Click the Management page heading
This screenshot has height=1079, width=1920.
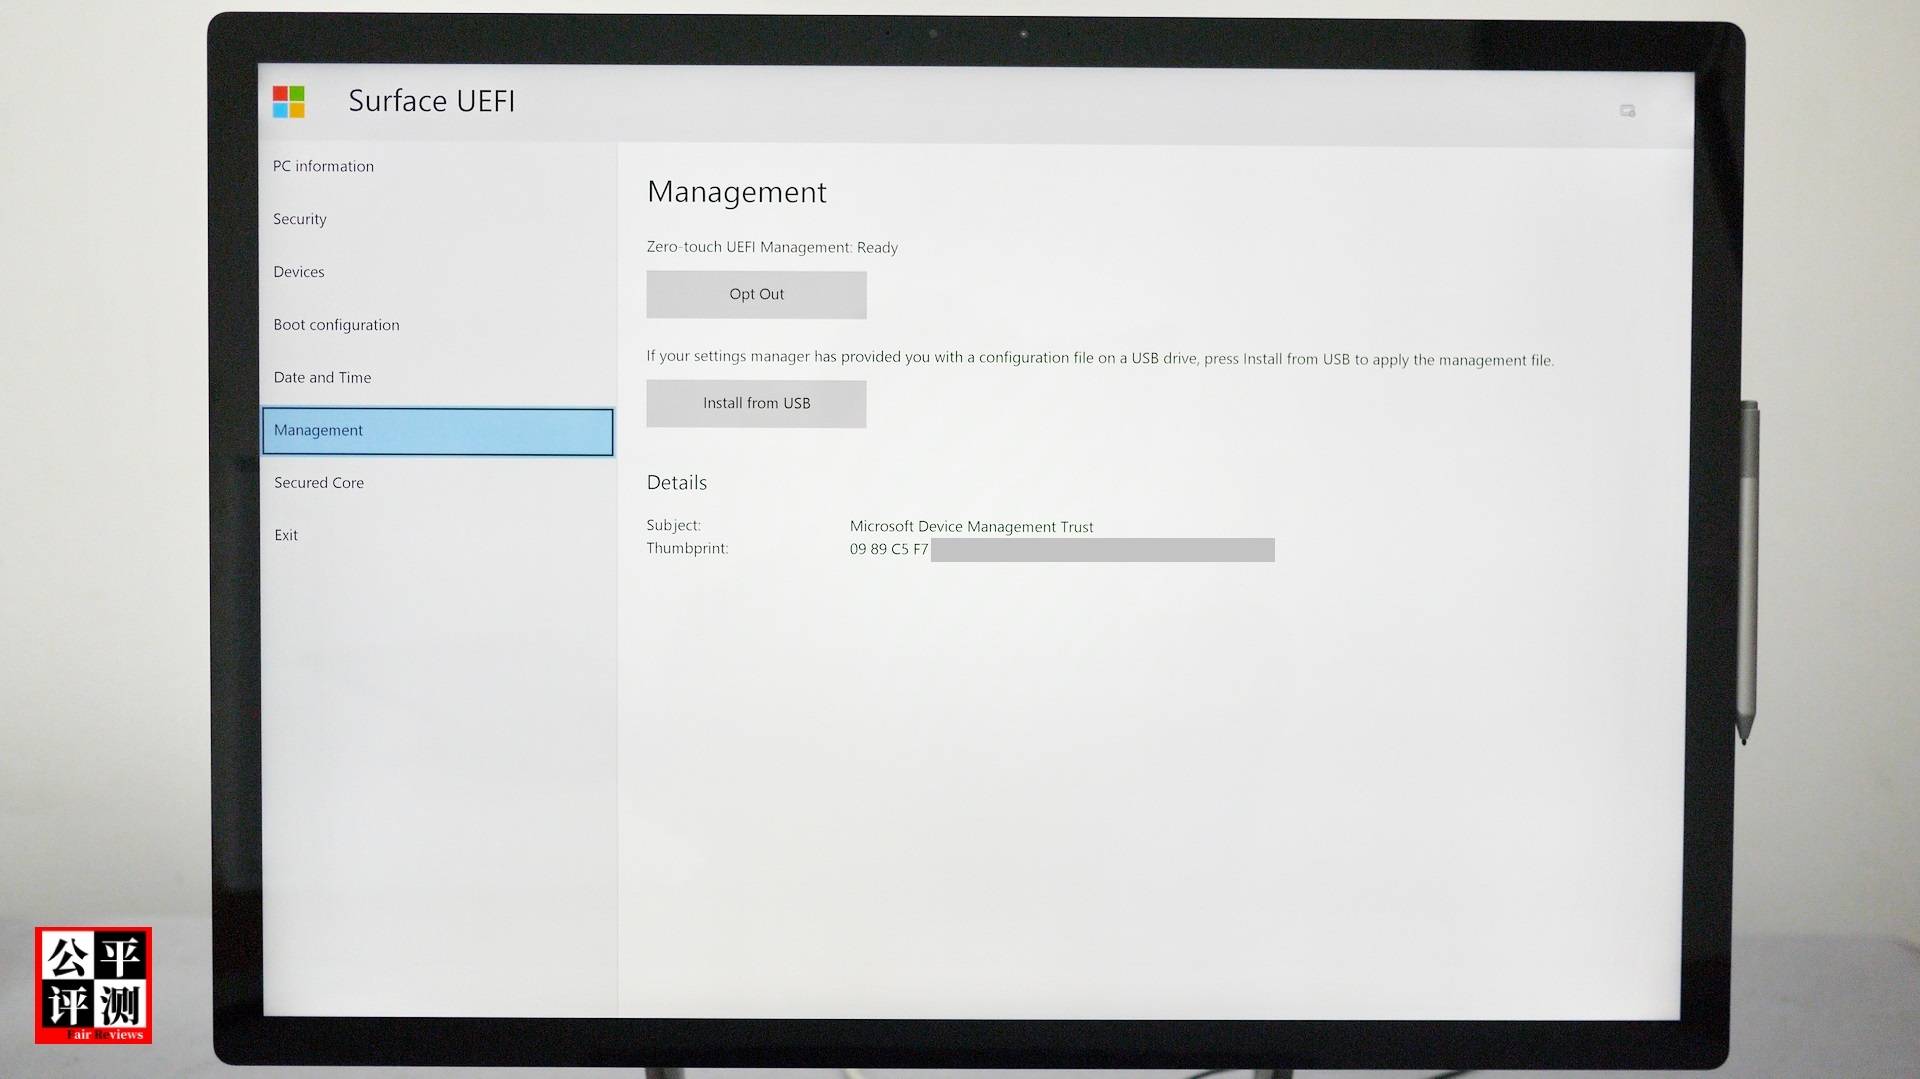(737, 192)
